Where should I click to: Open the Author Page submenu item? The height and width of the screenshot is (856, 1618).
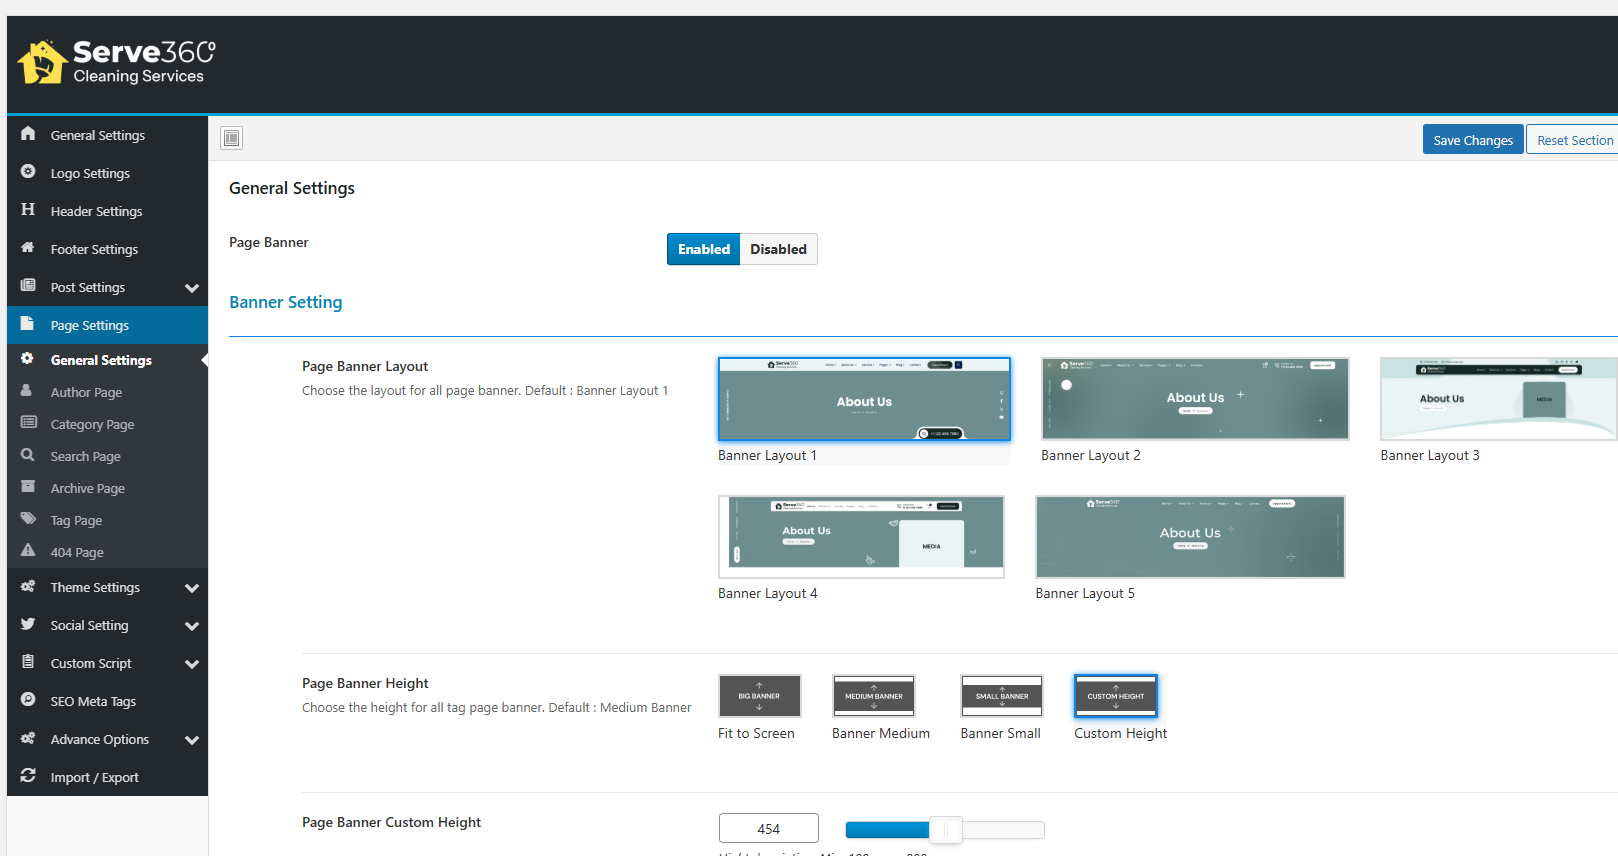[86, 392]
